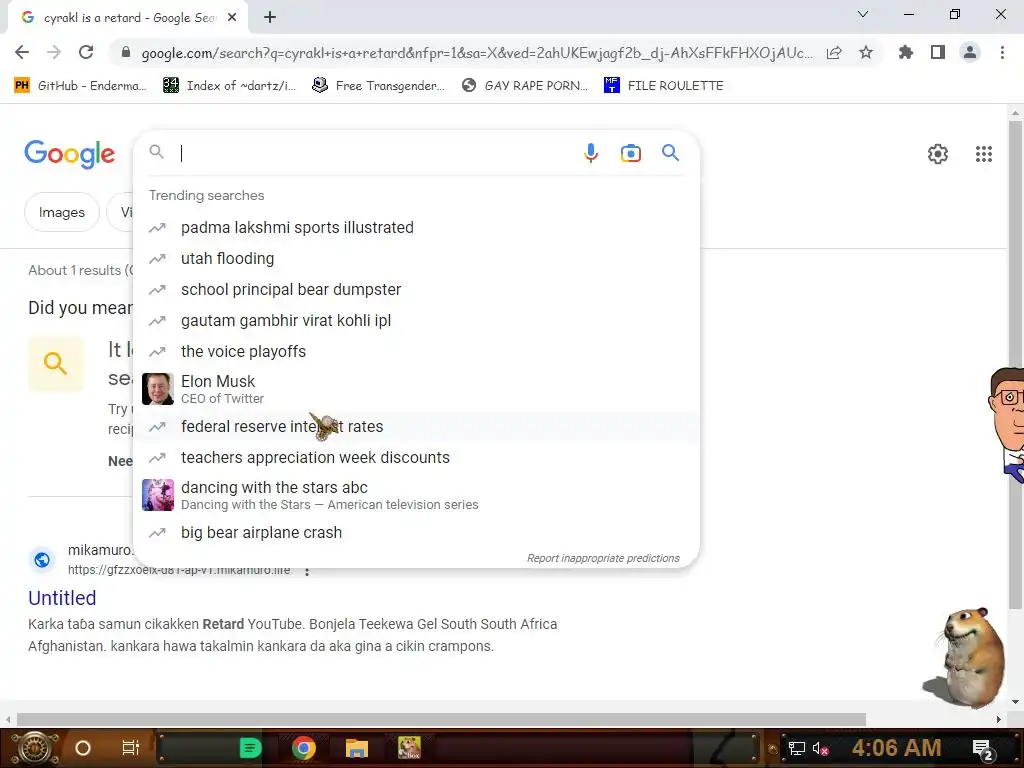Click the browser forward arrow

(x=54, y=52)
